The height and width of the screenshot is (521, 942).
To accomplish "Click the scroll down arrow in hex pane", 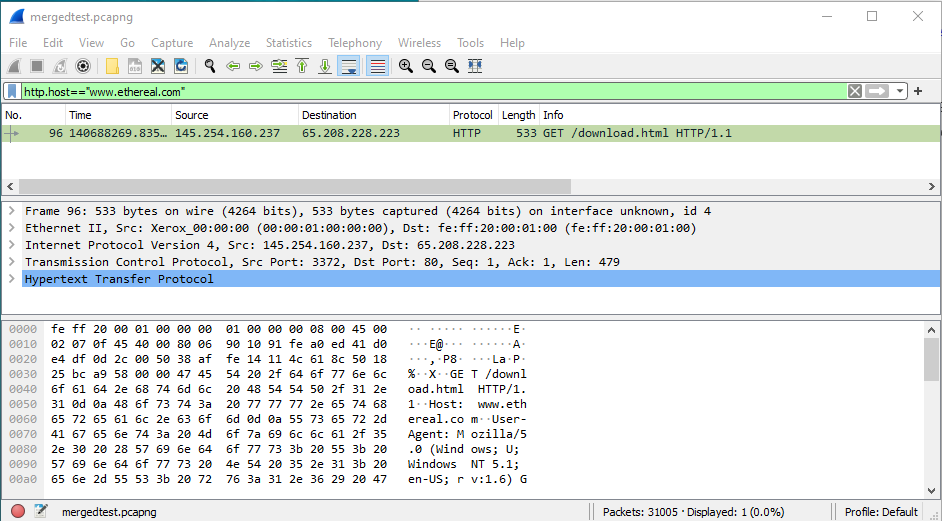I will tap(931, 490).
